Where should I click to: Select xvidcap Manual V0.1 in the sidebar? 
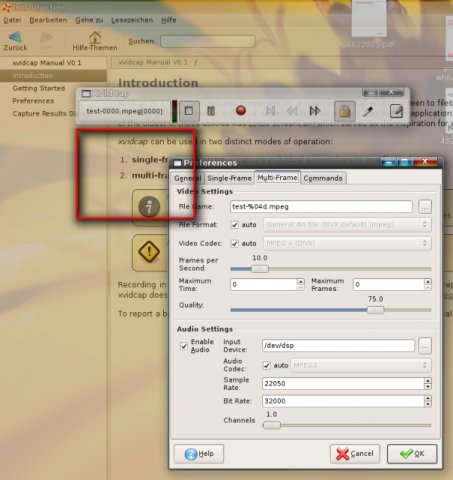pos(47,63)
